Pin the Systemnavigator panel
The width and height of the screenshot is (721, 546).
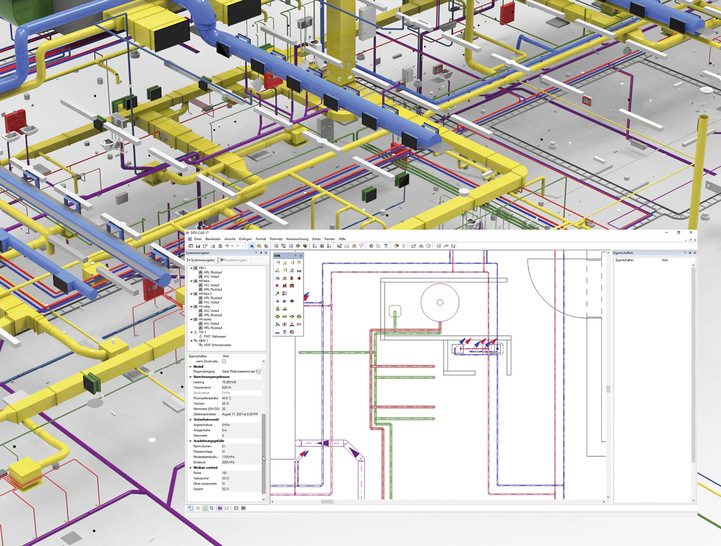pyautogui.click(x=258, y=253)
